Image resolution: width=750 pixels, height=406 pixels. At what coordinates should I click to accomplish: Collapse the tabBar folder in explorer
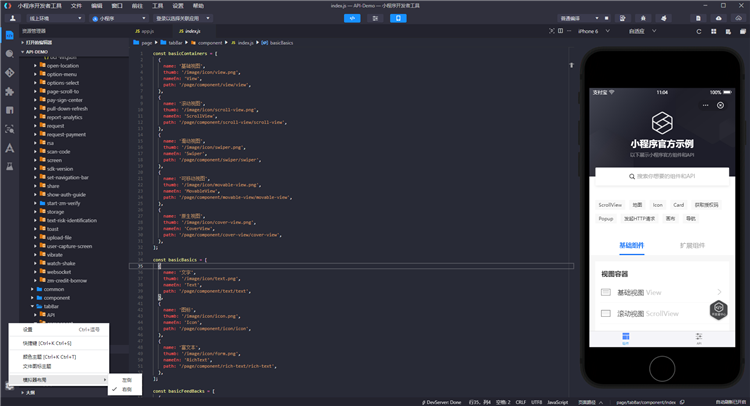click(x=50, y=306)
